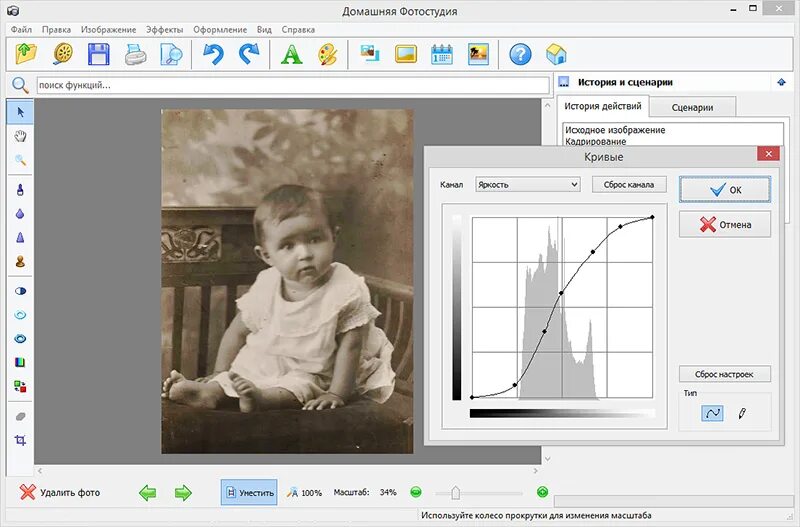800x527 pixels.
Task: Switch to the Сценарии tab
Action: click(692, 107)
